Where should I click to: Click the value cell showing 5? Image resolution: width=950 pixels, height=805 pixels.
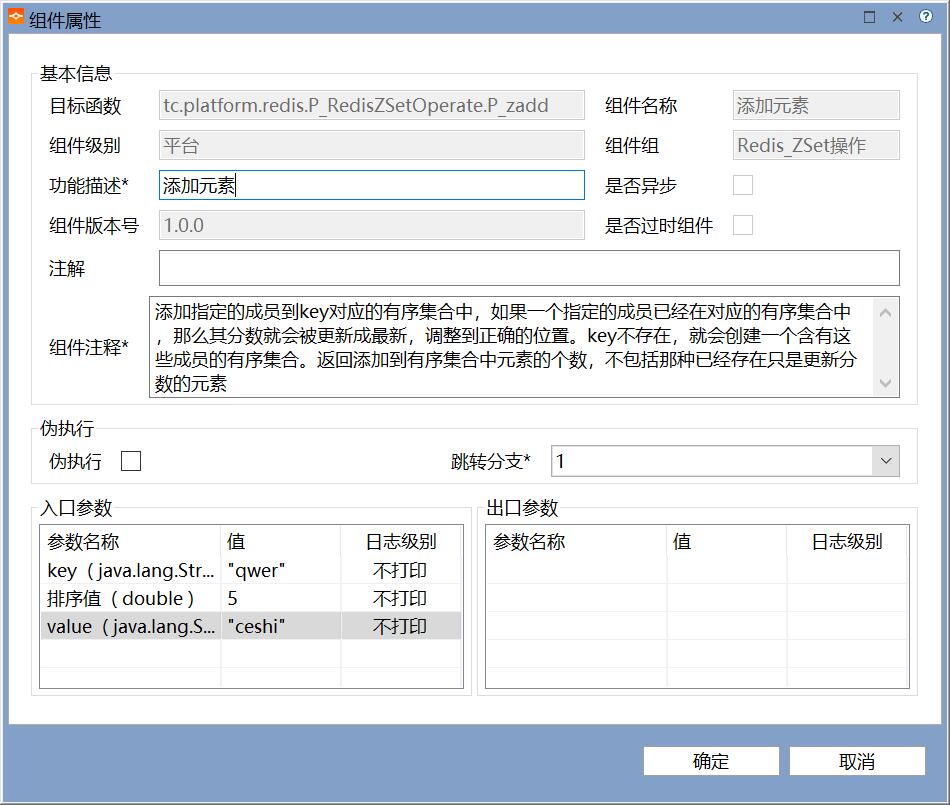click(x=281, y=598)
